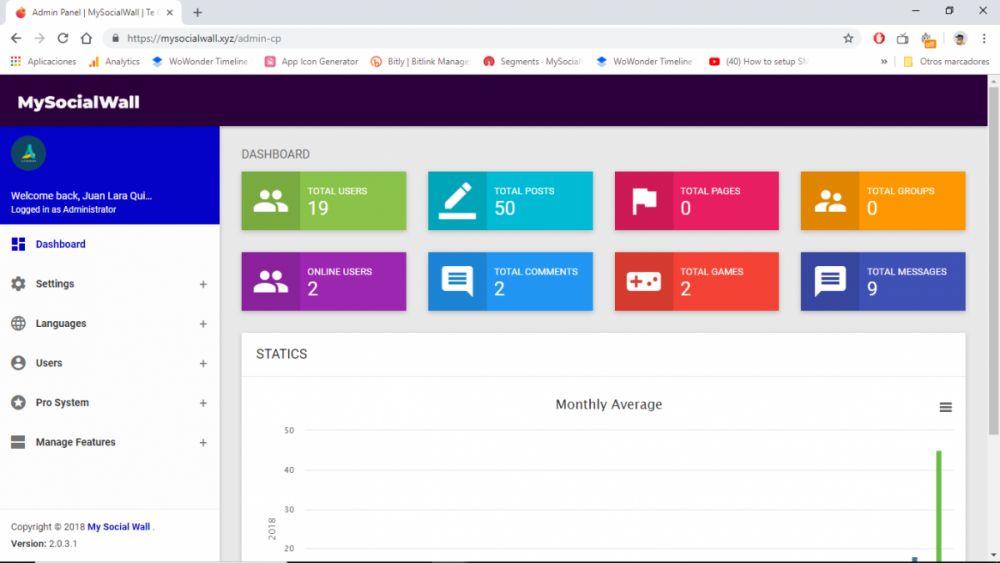Expand the Settings menu plus sign
1000x563 pixels.
pos(203,284)
